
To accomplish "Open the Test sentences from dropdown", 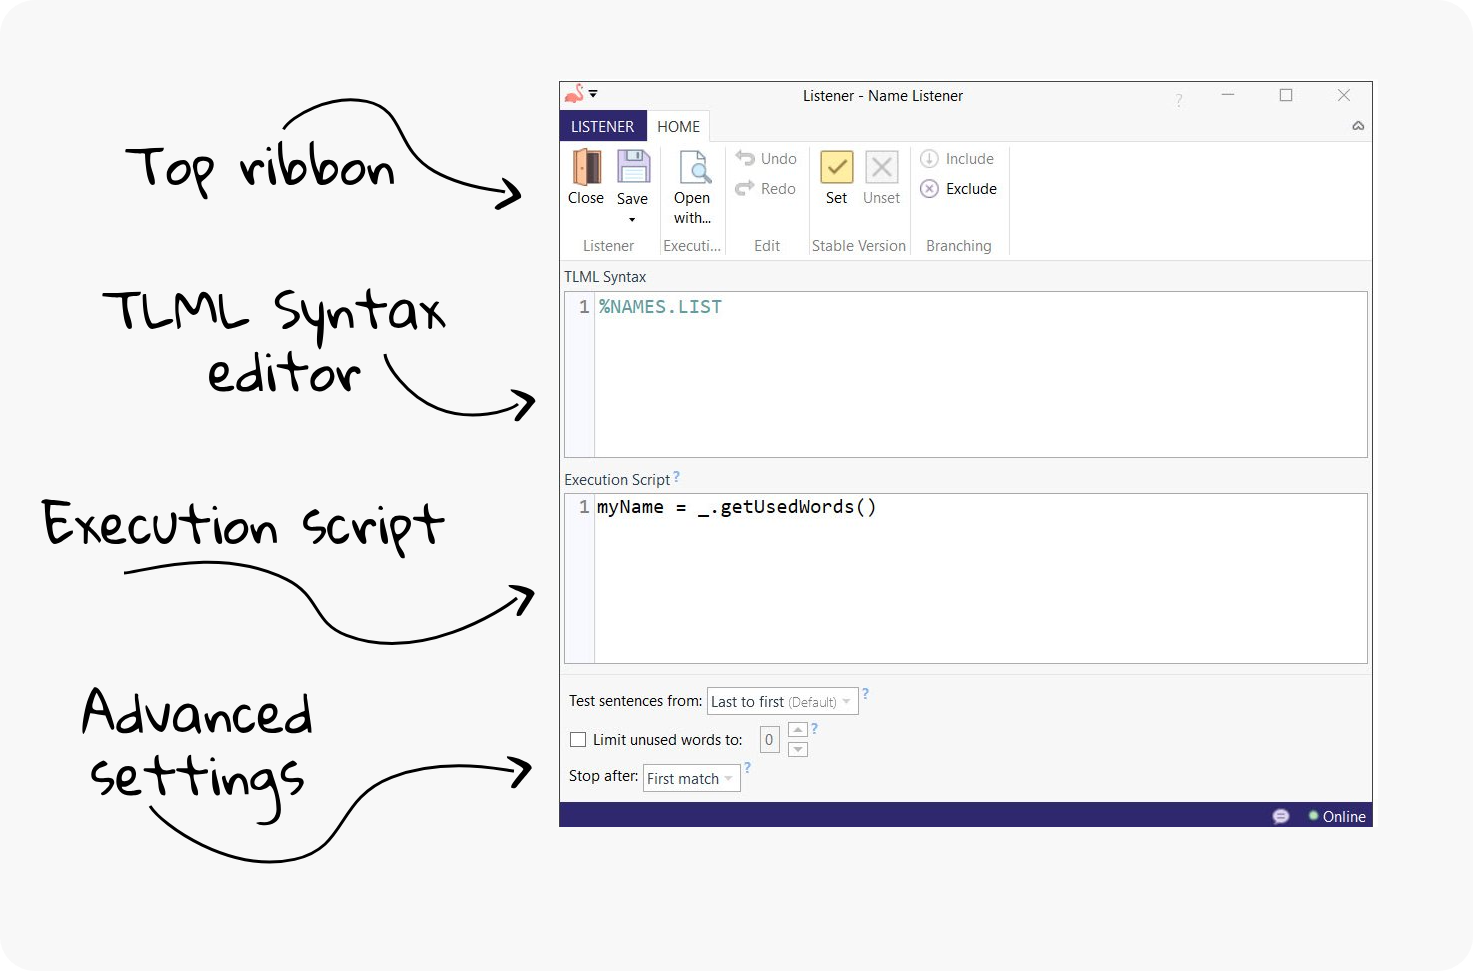I will 782,702.
